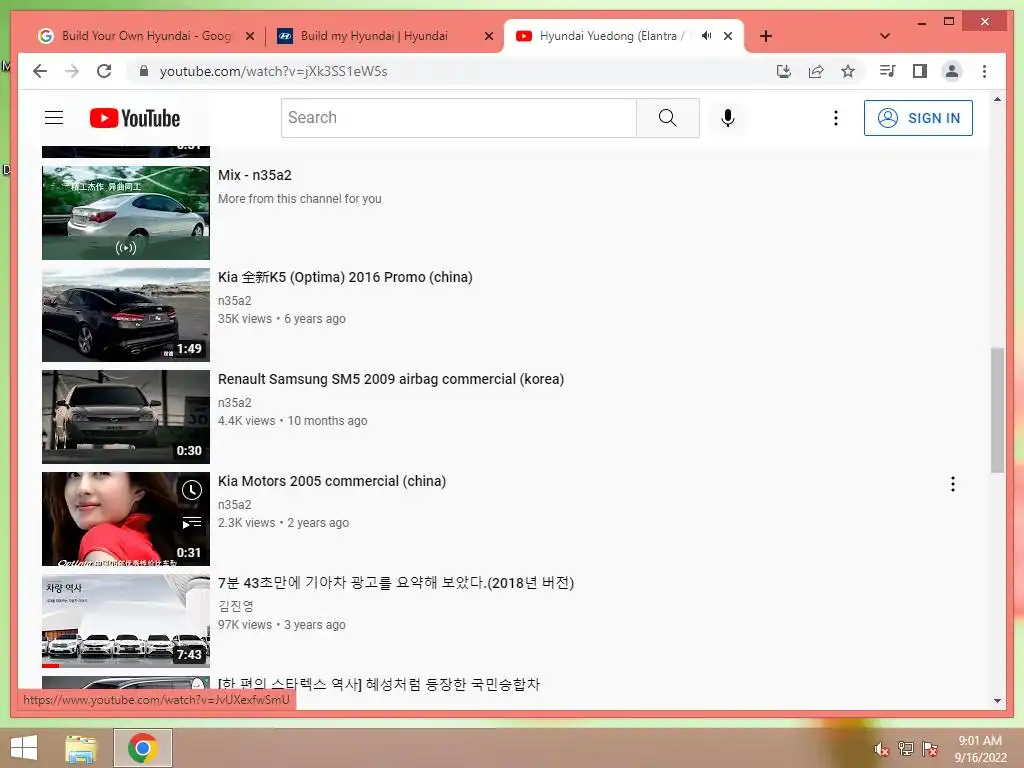Image resolution: width=1024 pixels, height=768 pixels.
Task: Go to the YouTube home logo
Action: pos(135,118)
